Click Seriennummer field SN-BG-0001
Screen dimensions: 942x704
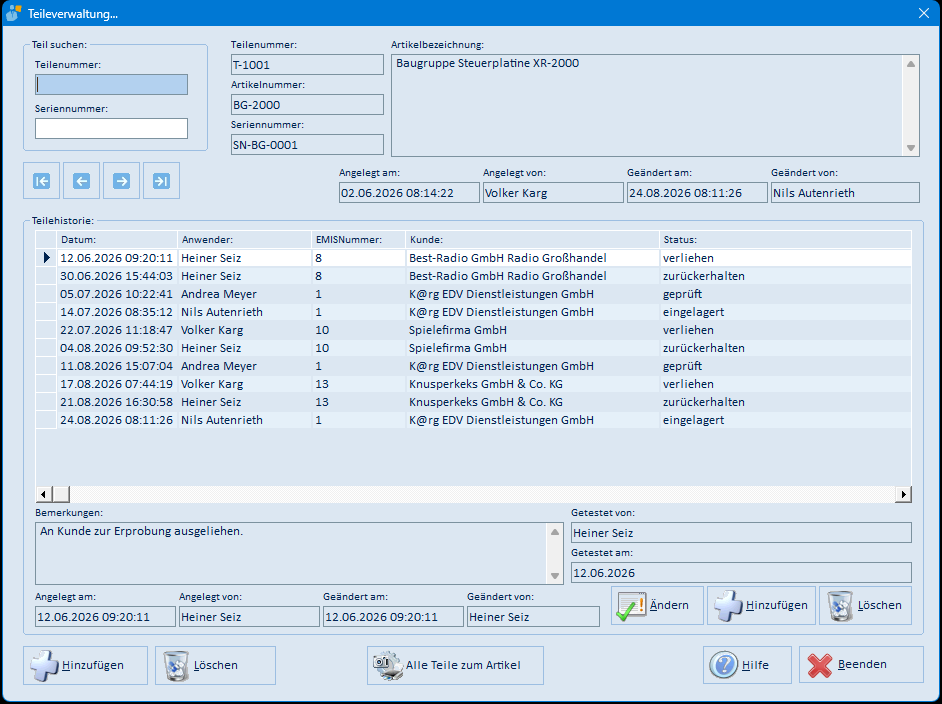[x=307, y=145]
